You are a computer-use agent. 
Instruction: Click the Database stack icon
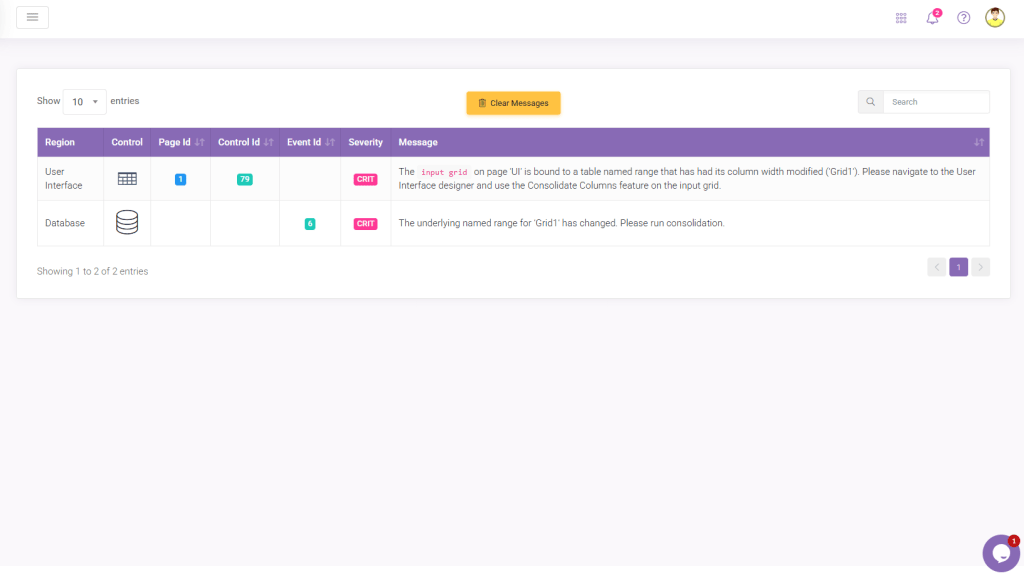pos(127,223)
